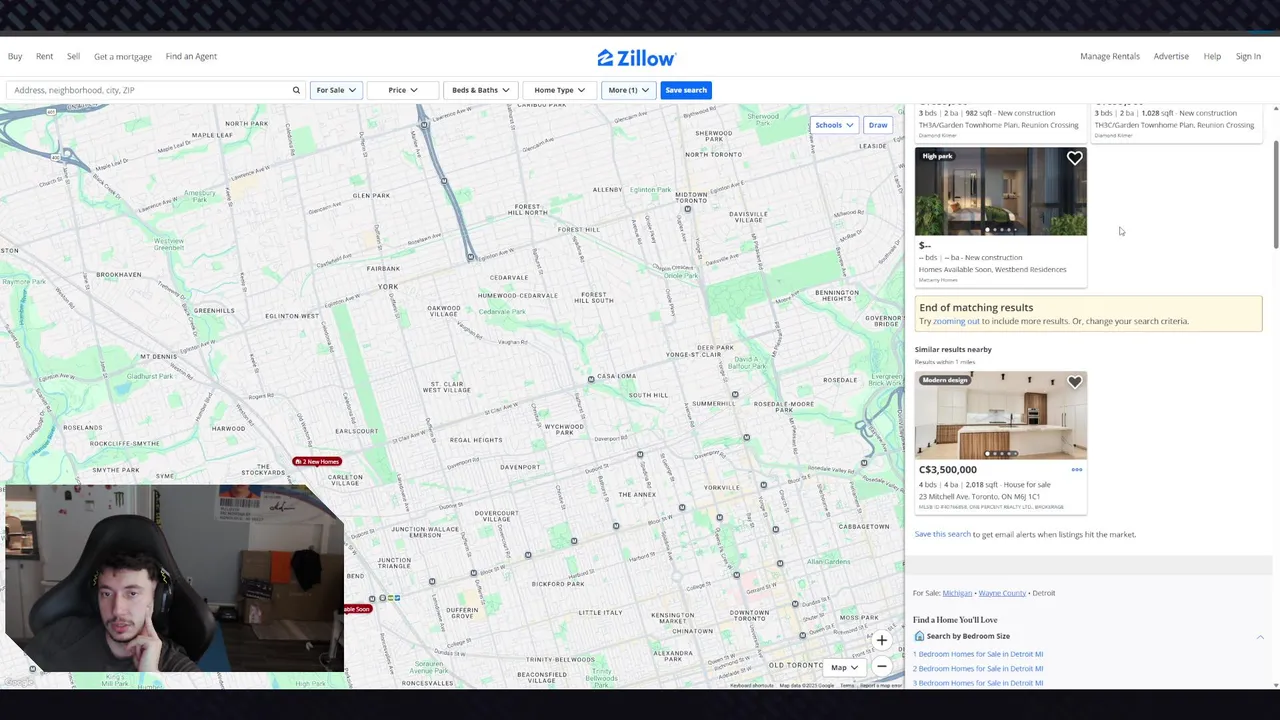
Task: Click 'Save this search' link
Action: click(x=942, y=534)
